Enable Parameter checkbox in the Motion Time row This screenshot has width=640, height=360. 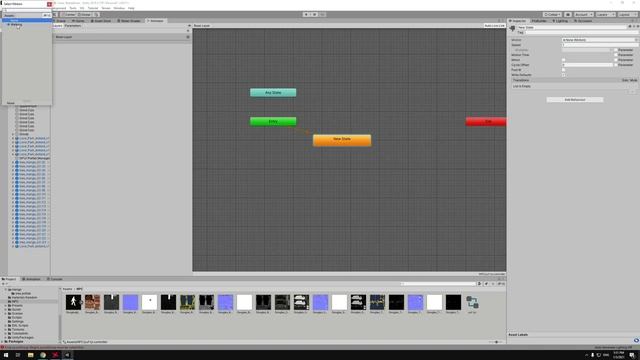coord(616,55)
